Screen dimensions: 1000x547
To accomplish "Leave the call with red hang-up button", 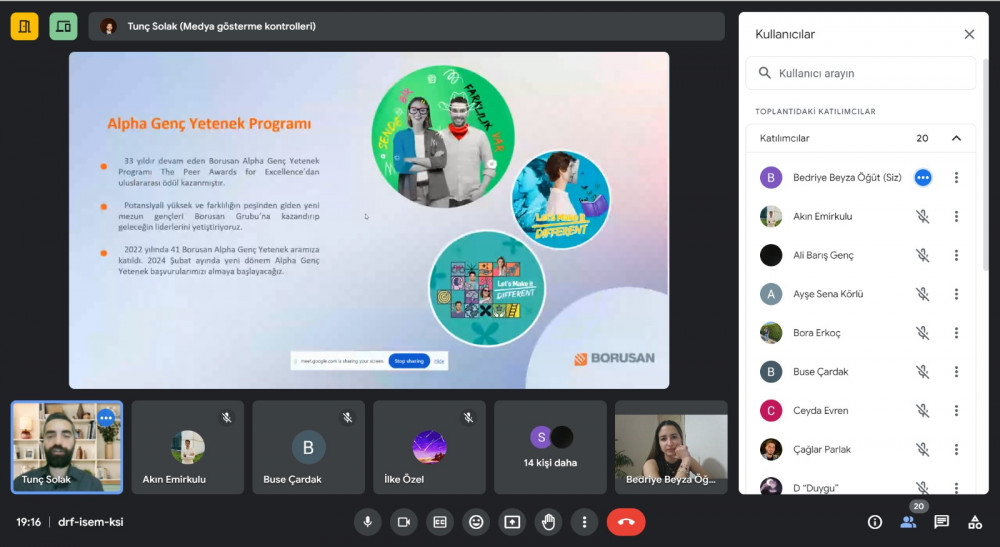I will (626, 522).
